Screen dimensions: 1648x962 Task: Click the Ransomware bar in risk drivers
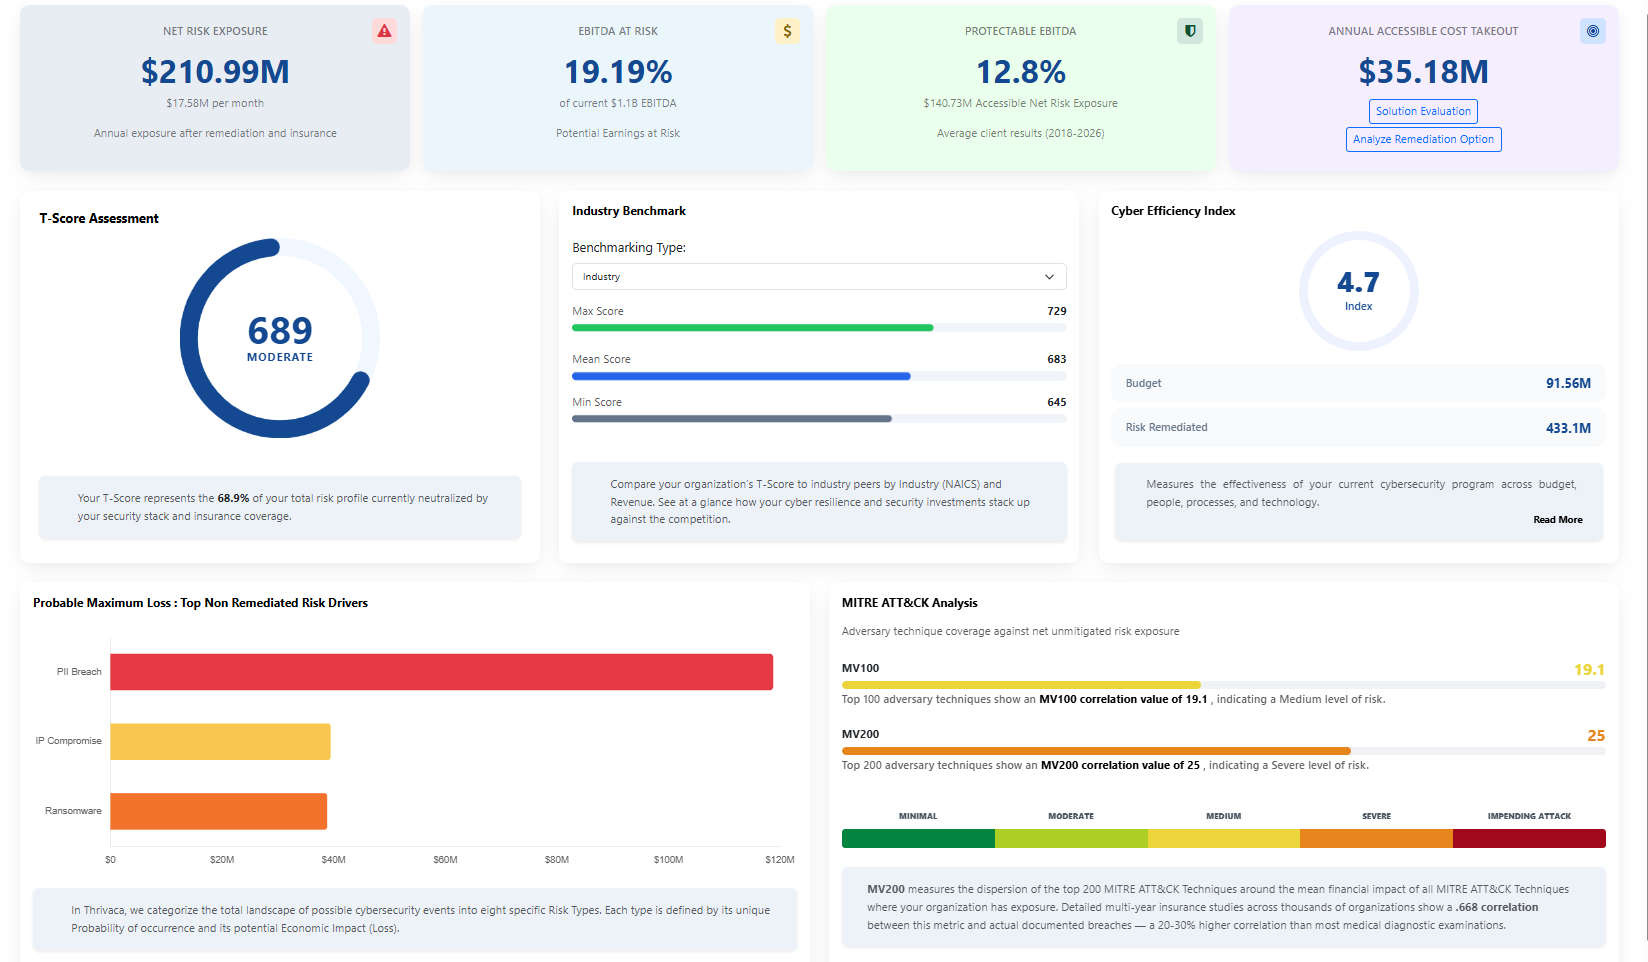(218, 811)
